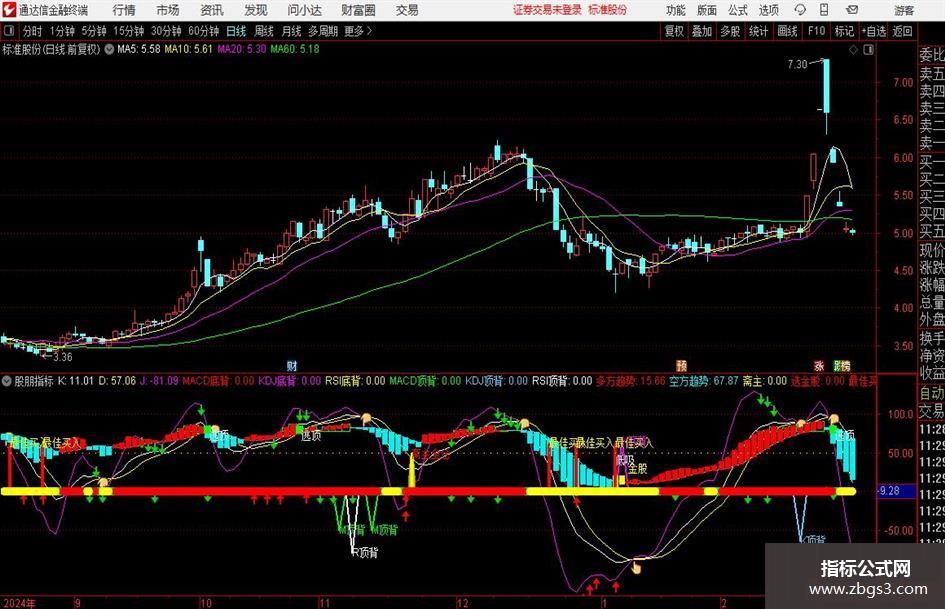Image resolution: width=945 pixels, height=609 pixels.
Task: Open F10 company info
Action: [x=817, y=31]
